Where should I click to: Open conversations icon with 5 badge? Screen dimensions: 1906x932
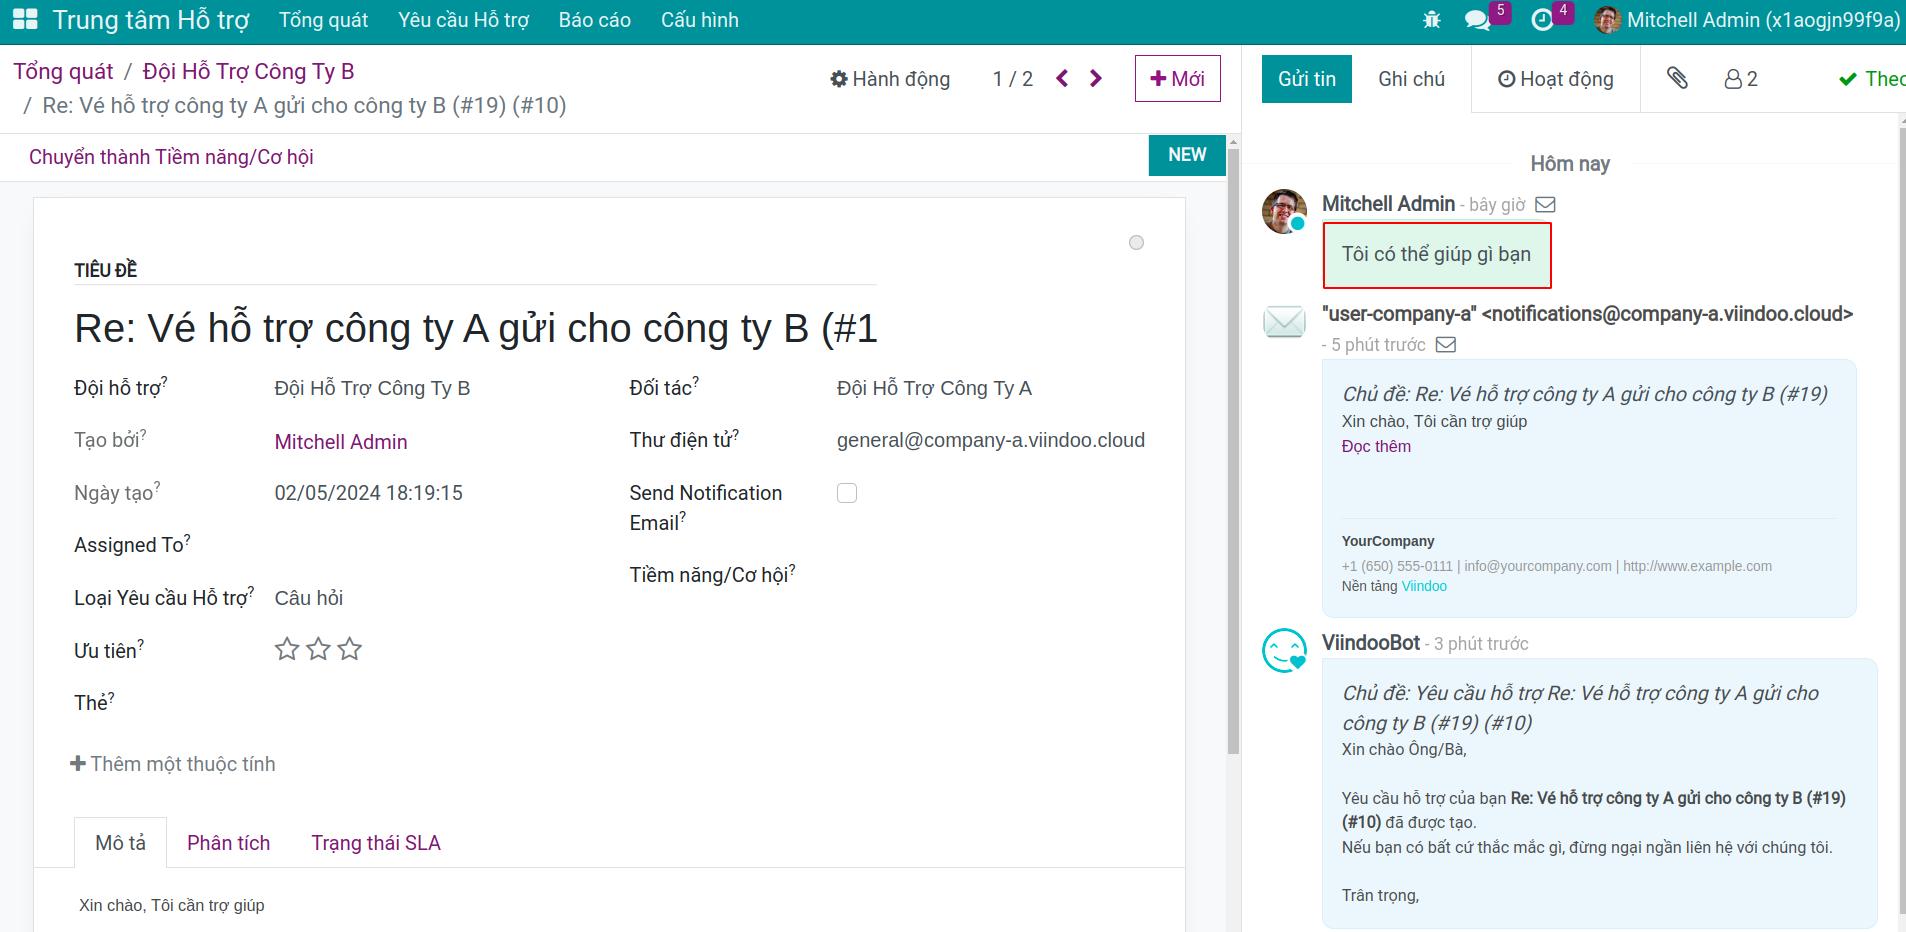1477,20
